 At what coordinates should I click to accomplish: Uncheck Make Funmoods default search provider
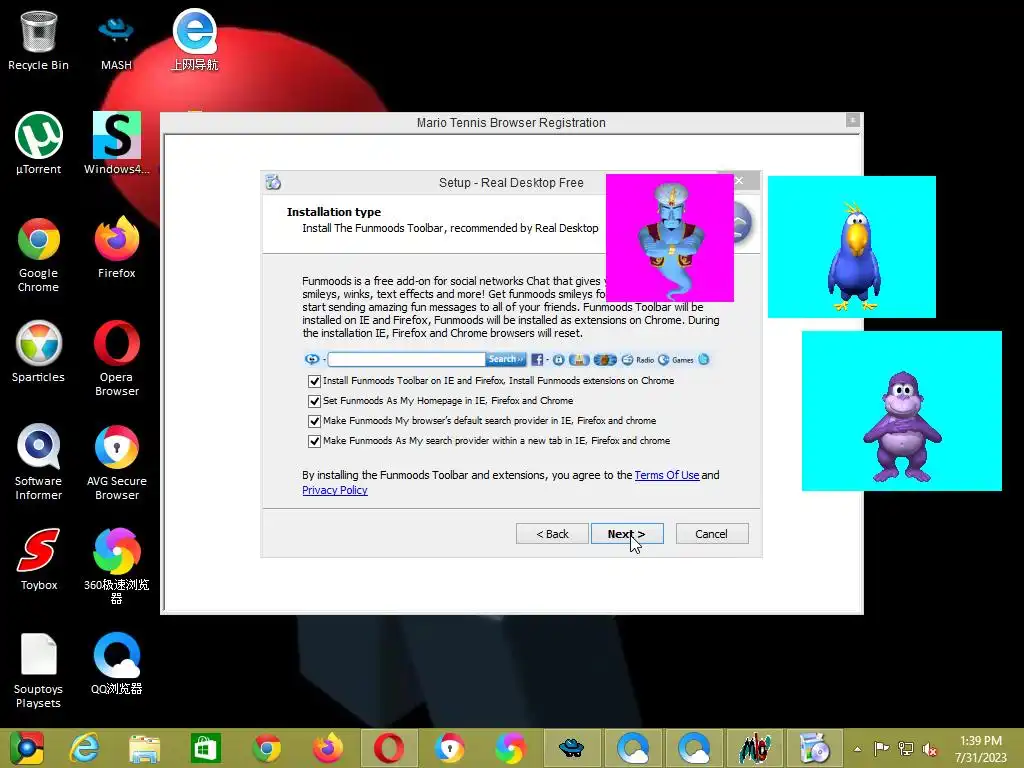point(314,421)
